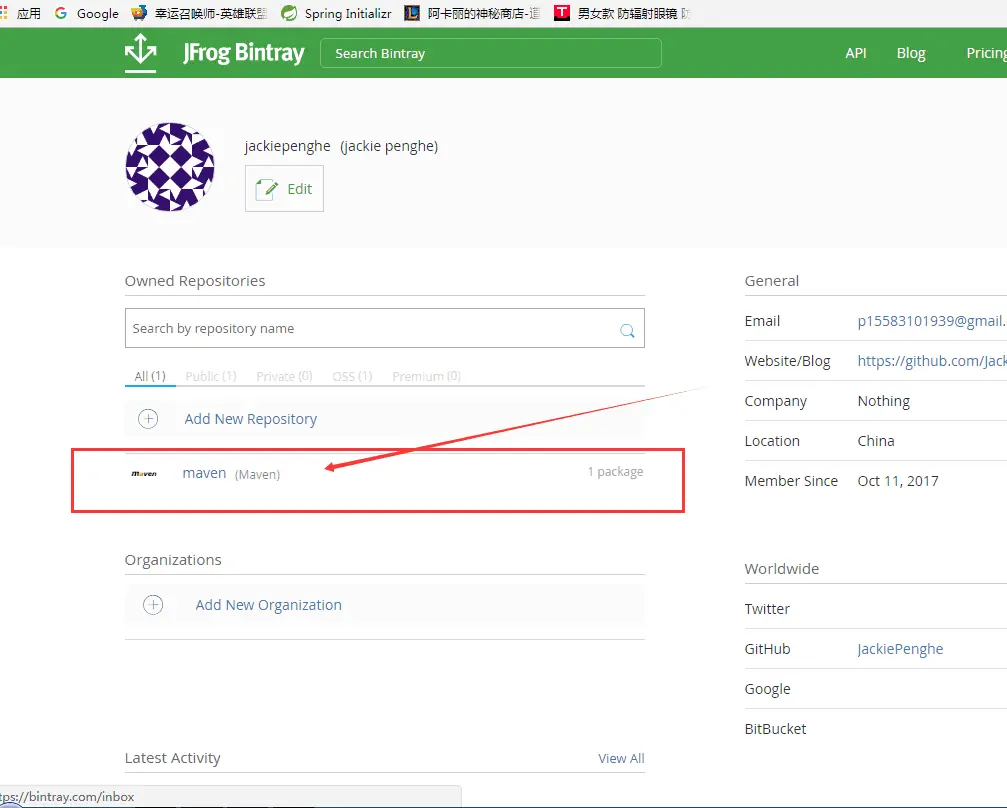Image resolution: width=1007 pixels, height=808 pixels.
Task: Open the 阿卡丽的神秘商店 bookmark
Action: click(x=473, y=13)
